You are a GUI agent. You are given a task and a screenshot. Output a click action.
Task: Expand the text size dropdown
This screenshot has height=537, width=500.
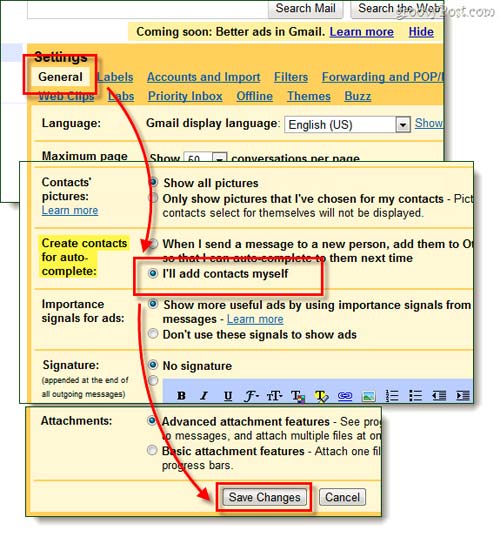coord(274,396)
